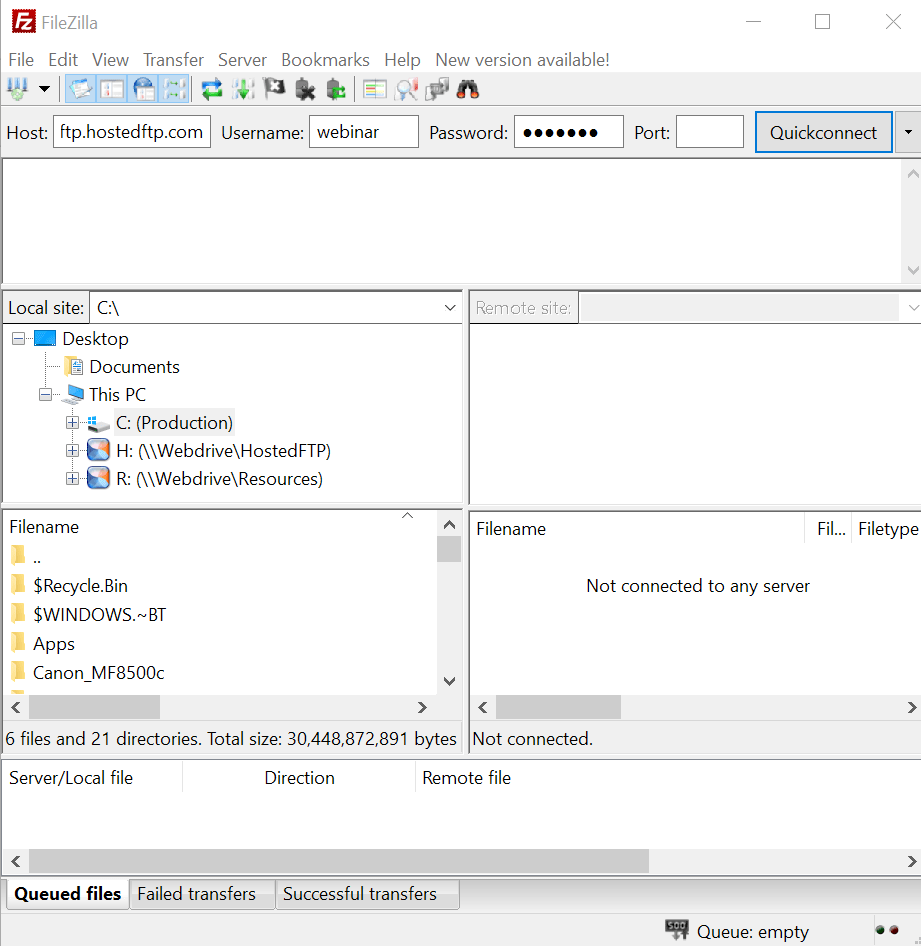Cancel the current operation

tap(273, 88)
